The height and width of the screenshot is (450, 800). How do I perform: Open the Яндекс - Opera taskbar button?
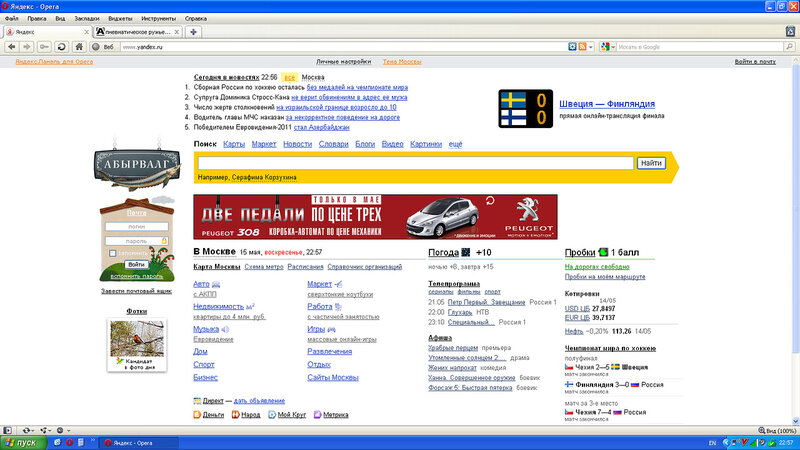click(x=138, y=442)
